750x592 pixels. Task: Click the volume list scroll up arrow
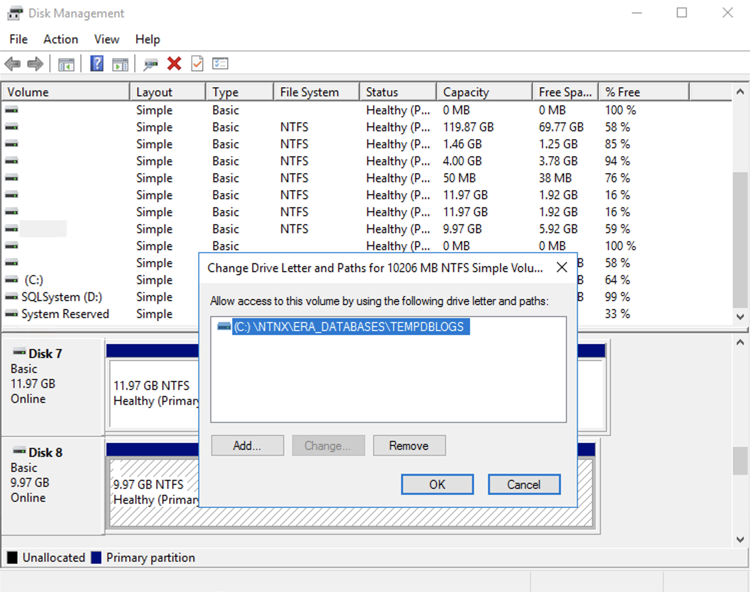tap(740, 91)
